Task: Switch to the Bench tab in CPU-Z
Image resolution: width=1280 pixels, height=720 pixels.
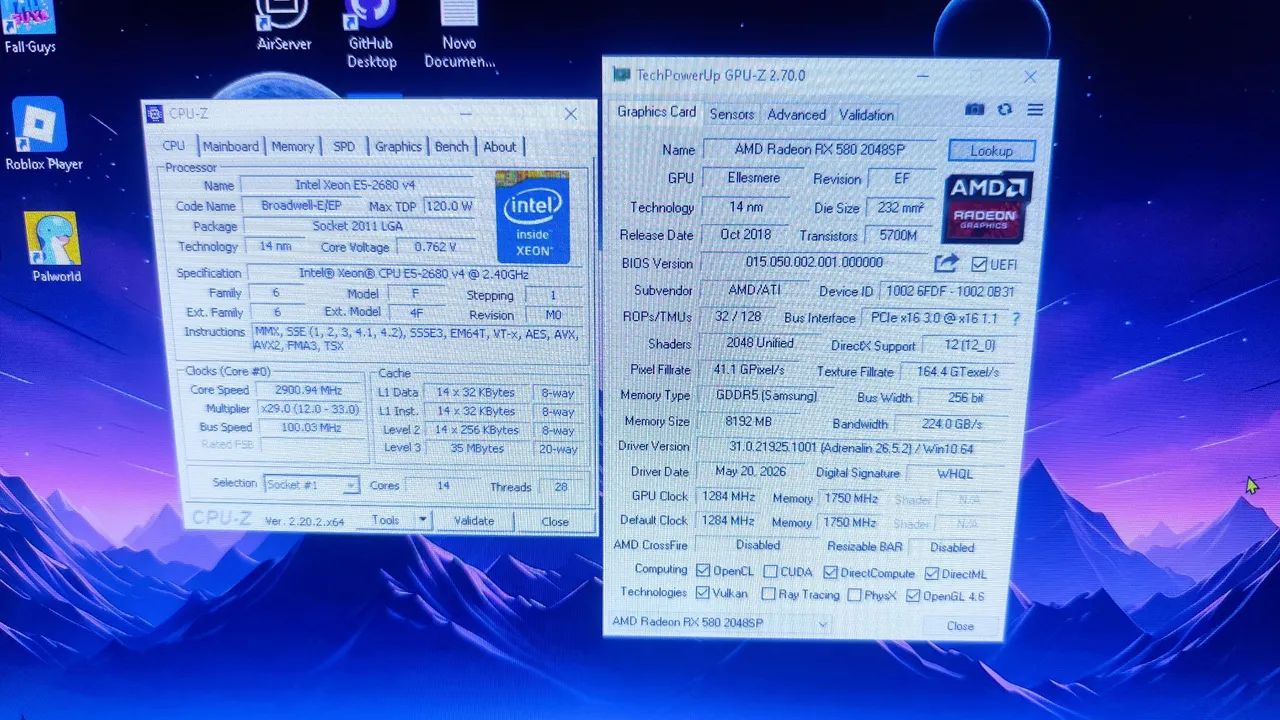Action: 451,146
